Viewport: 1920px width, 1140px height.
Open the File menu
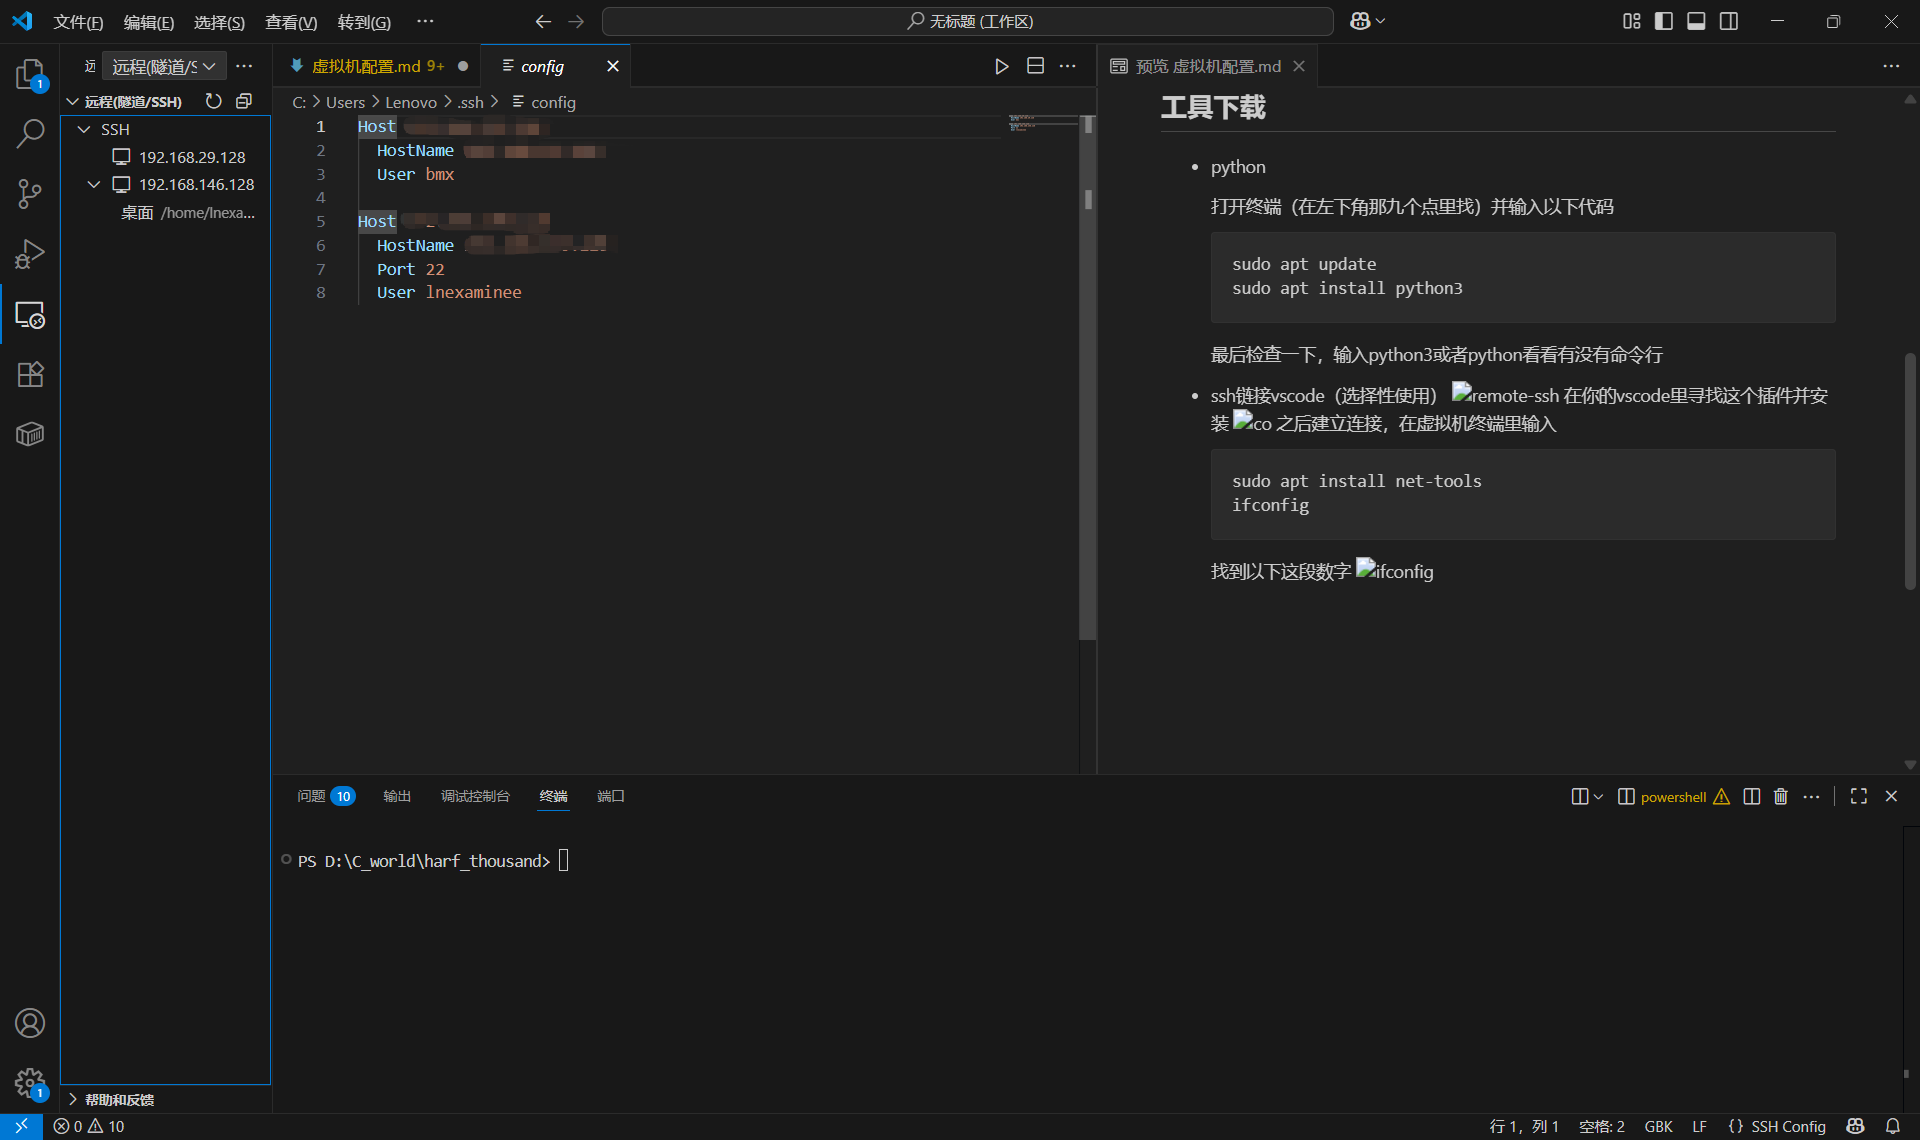[78, 22]
